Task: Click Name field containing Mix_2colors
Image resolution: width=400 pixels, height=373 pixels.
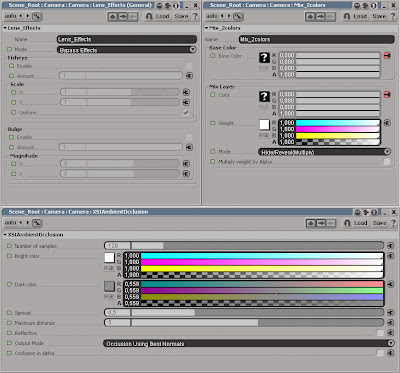Action: tap(317, 39)
